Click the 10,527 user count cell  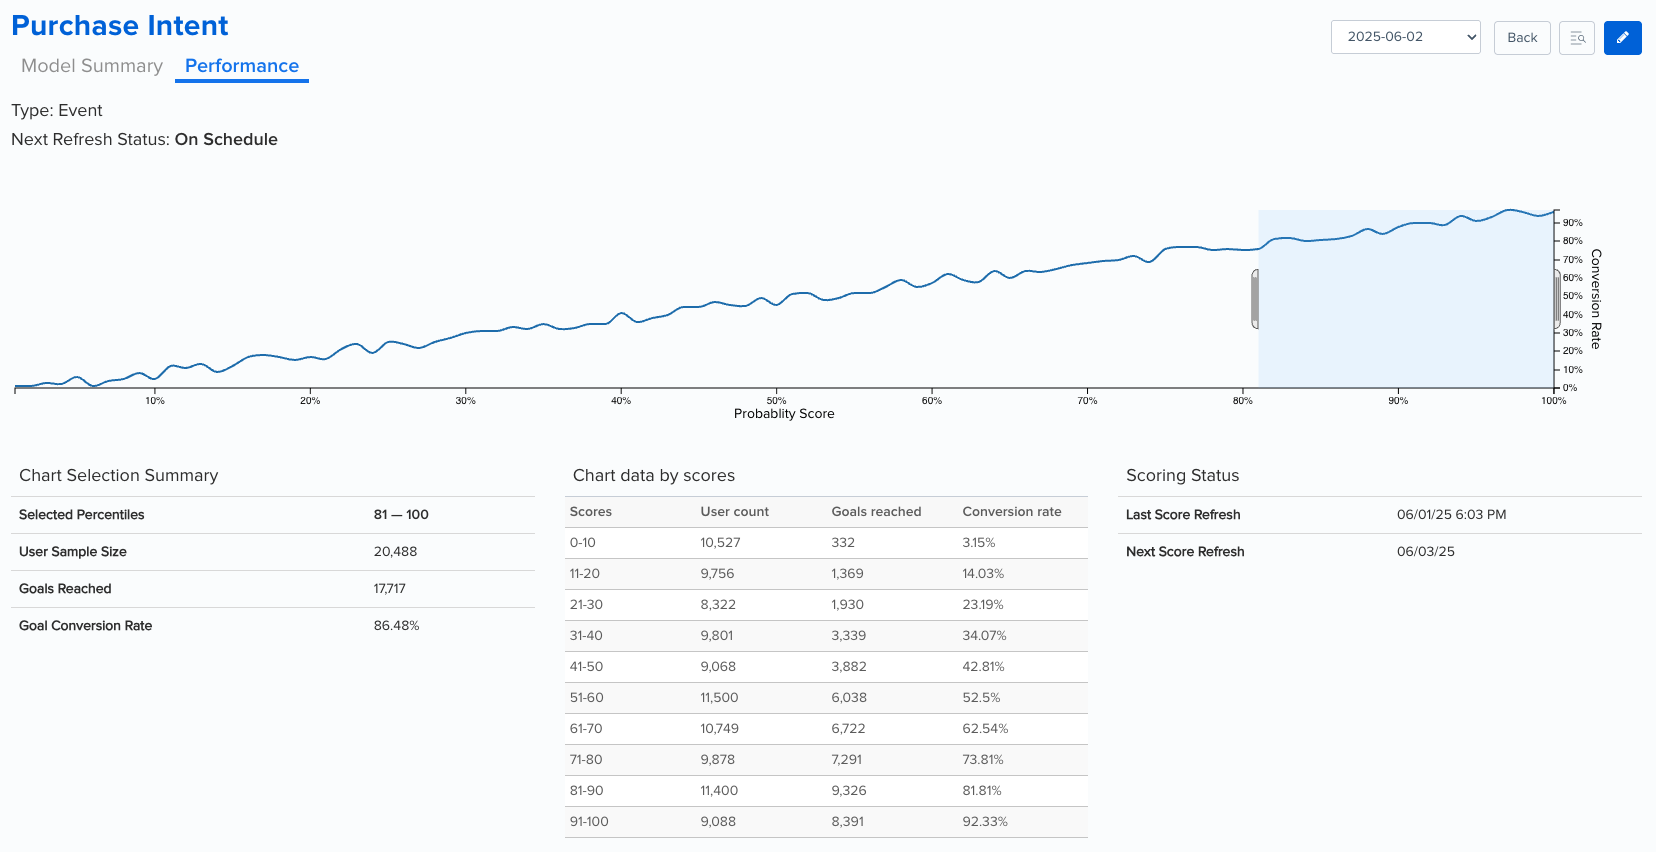click(x=721, y=543)
